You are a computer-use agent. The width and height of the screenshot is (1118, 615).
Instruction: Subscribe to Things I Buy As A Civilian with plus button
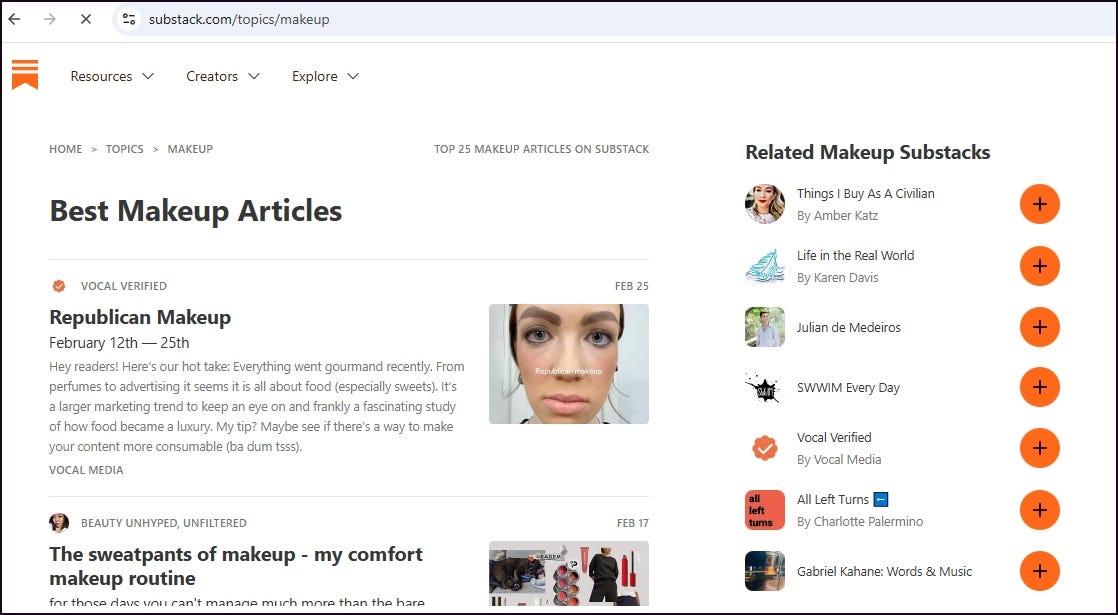1040,204
